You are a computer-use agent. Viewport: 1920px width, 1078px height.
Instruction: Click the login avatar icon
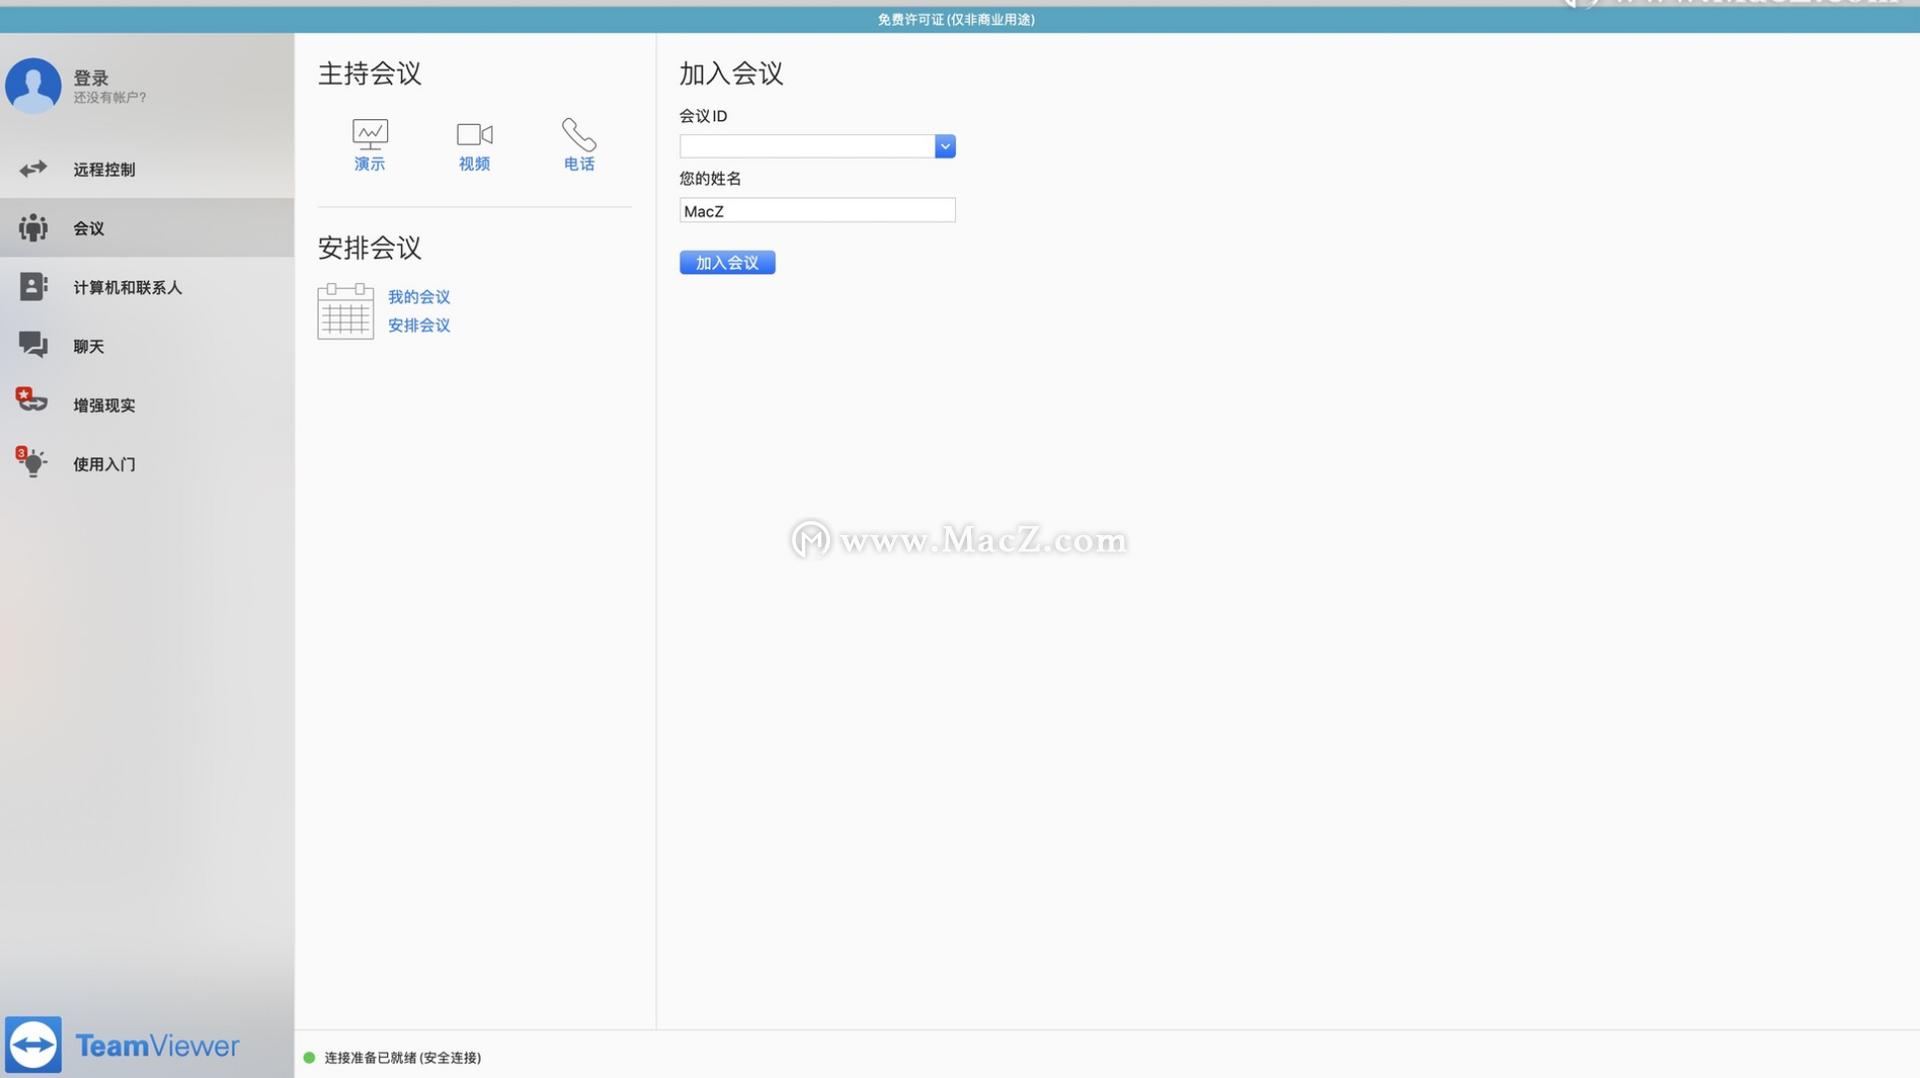click(x=33, y=85)
